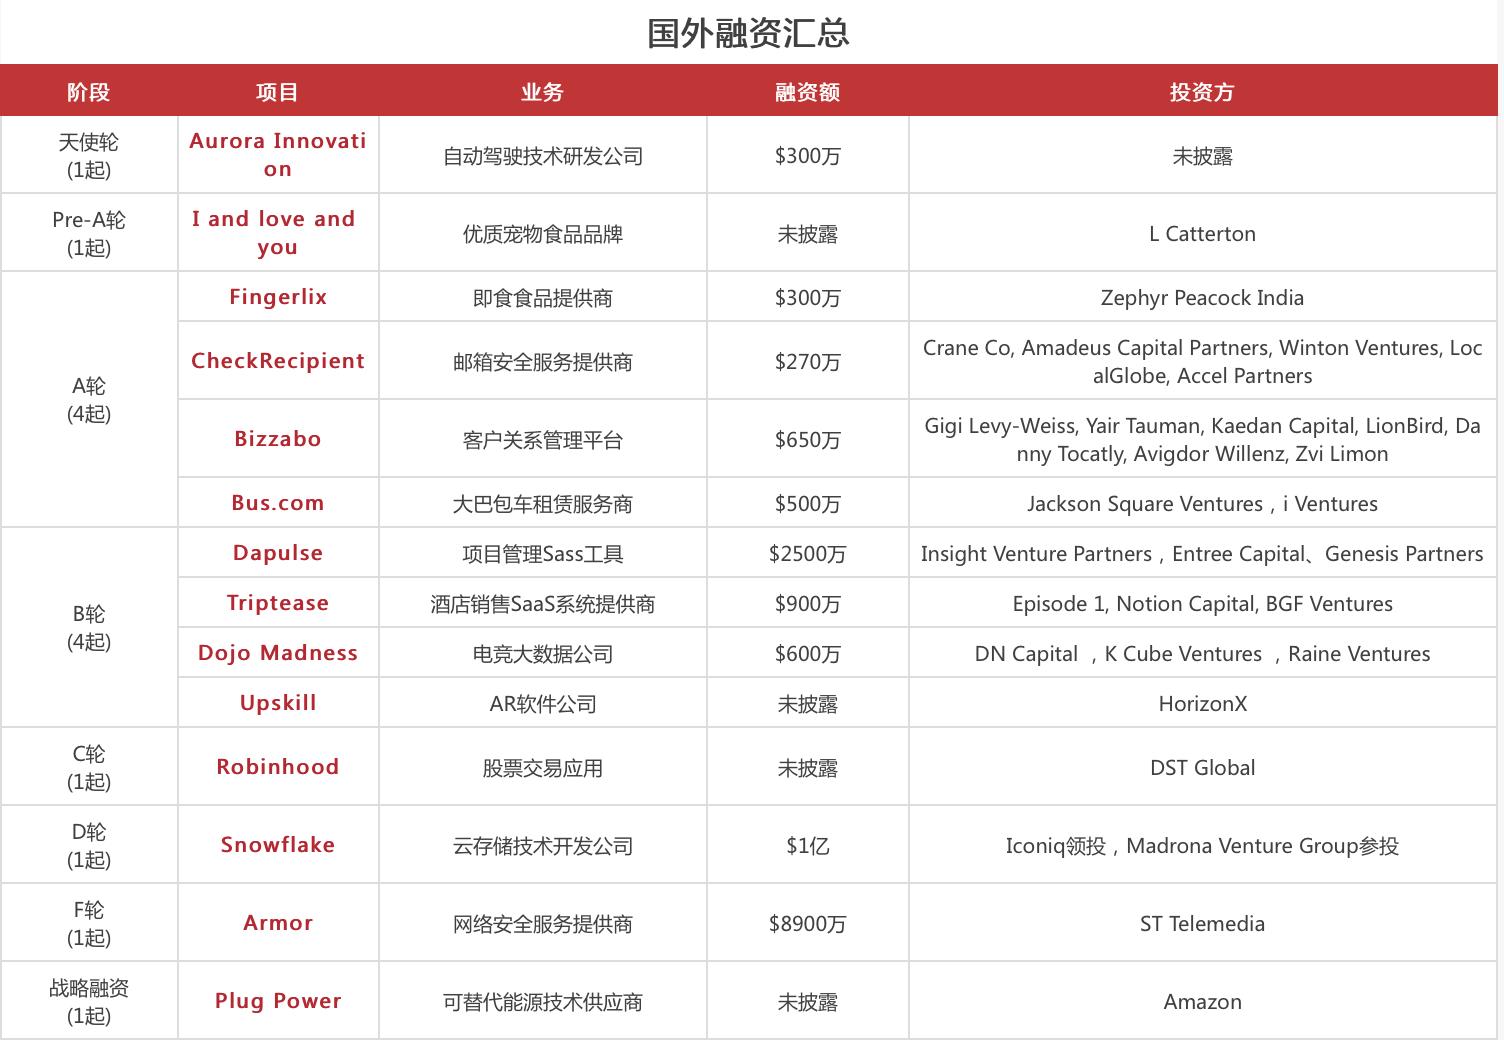Select the $270万 funding amount
The image size is (1504, 1040).
pyautogui.click(x=808, y=363)
